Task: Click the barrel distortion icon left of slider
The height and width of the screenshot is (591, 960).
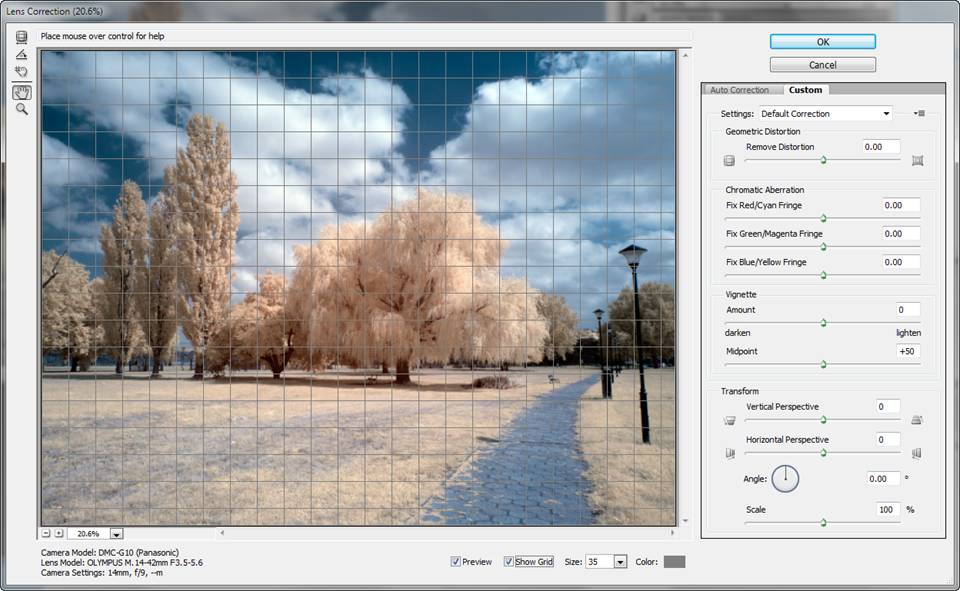Action: (729, 160)
